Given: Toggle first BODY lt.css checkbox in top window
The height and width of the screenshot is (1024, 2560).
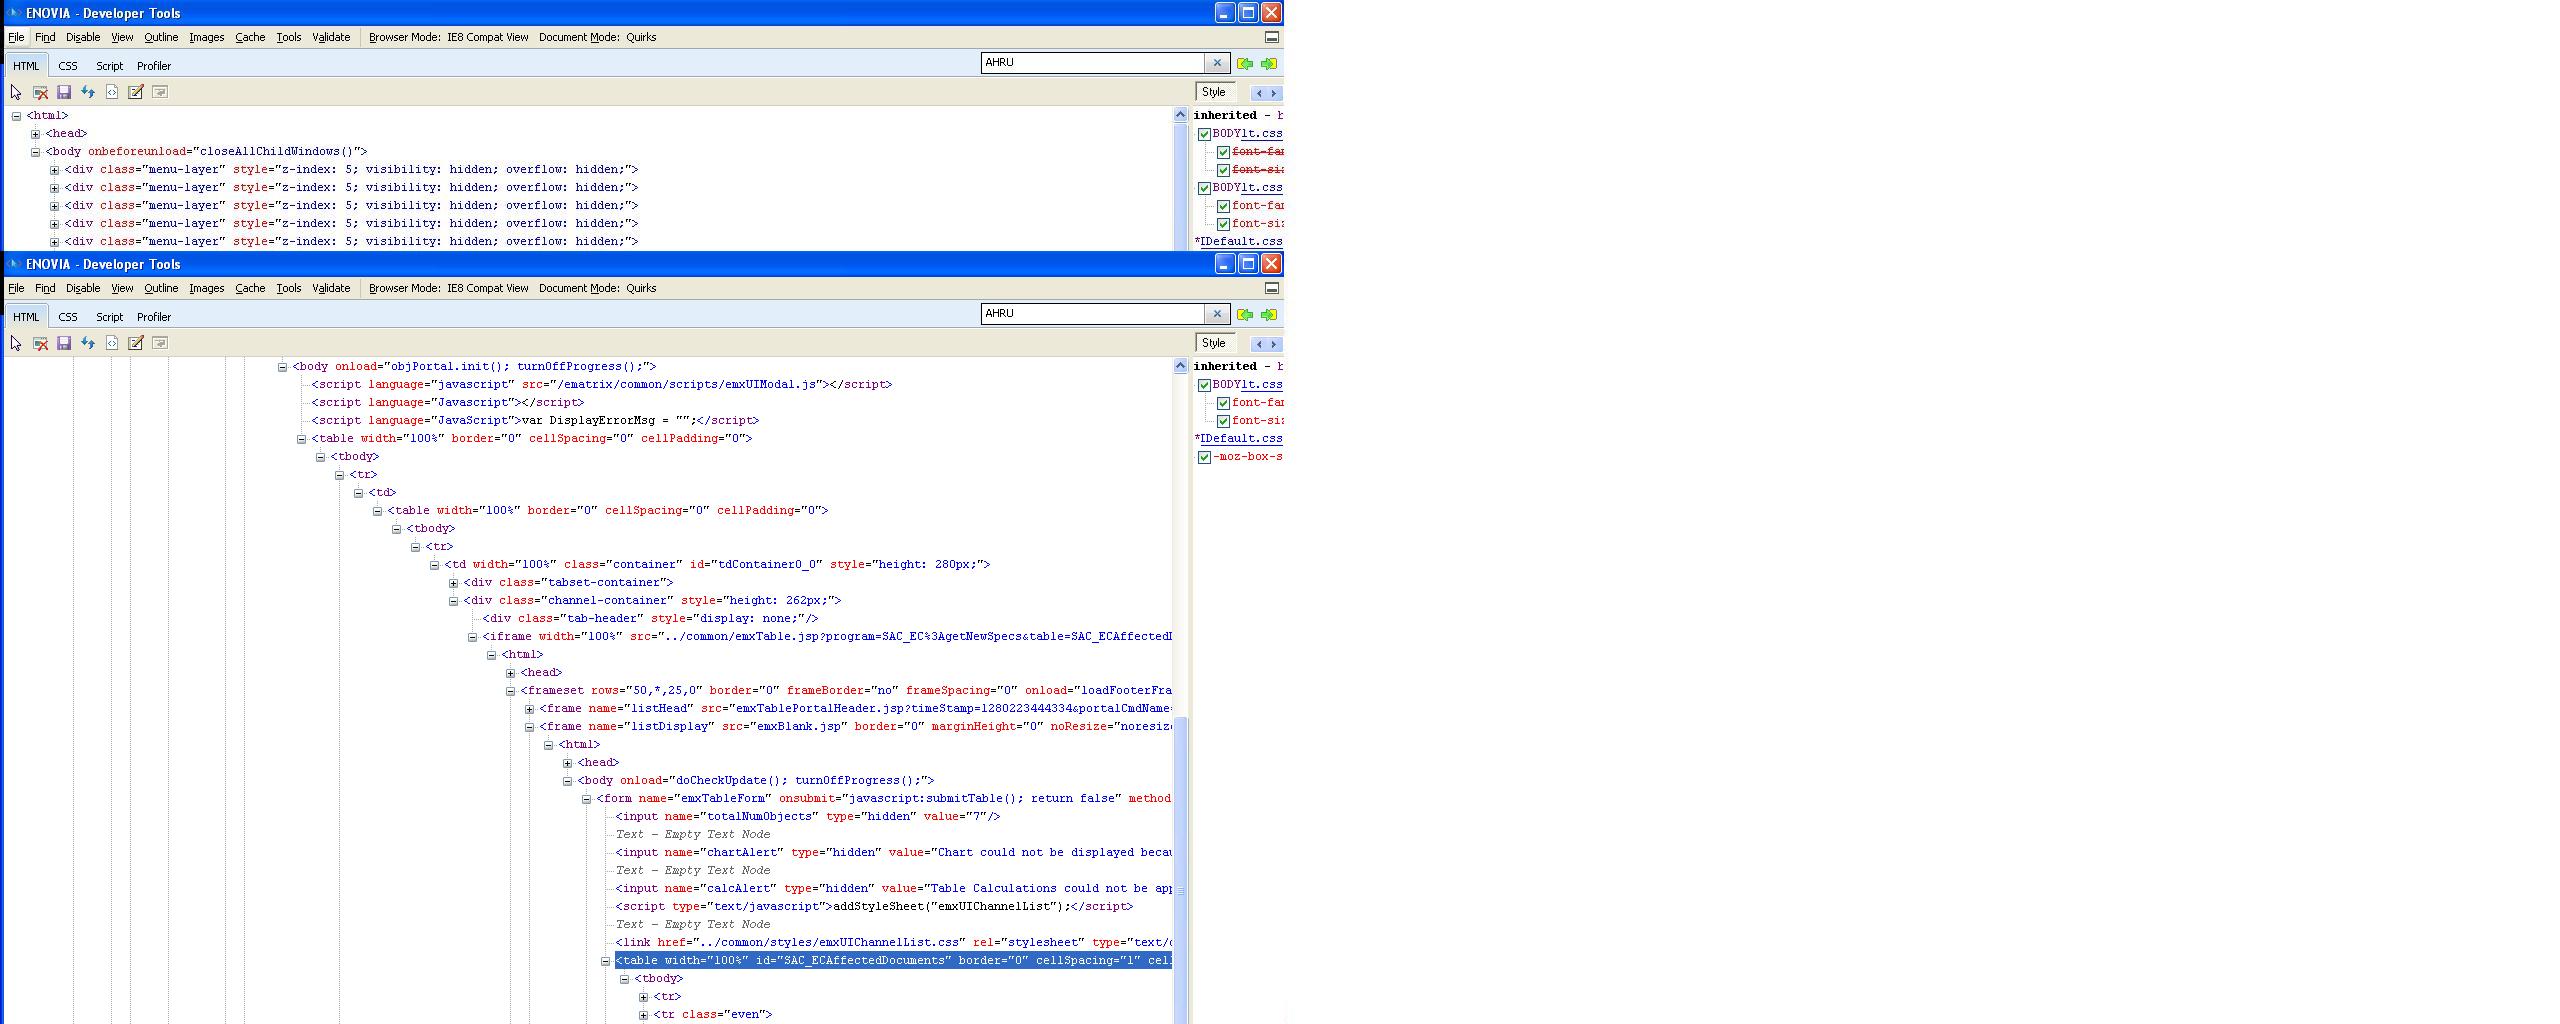Looking at the screenshot, I should click(x=1204, y=134).
